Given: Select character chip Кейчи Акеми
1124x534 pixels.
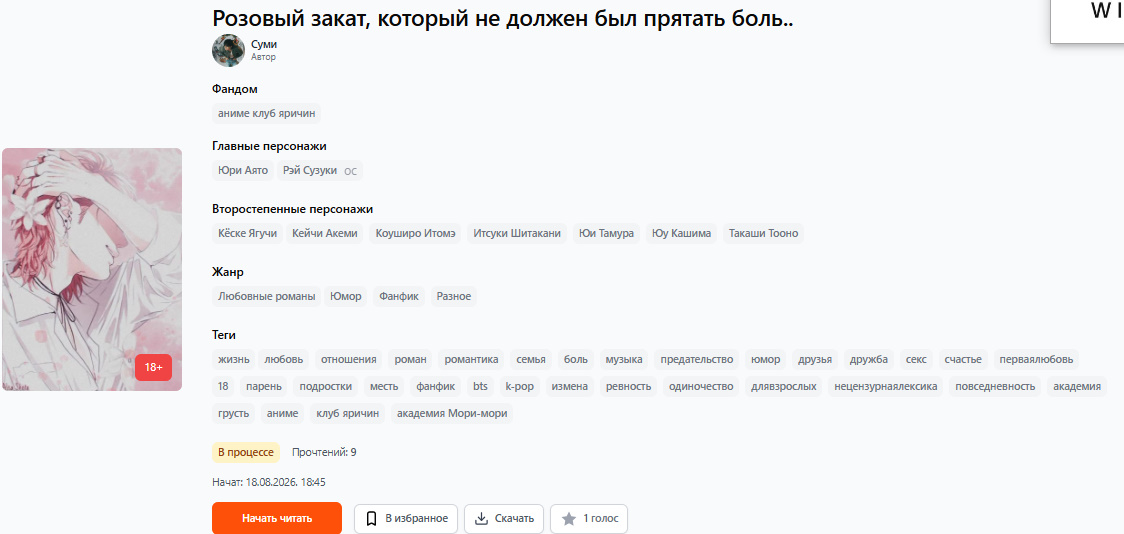Looking at the screenshot, I should [325, 234].
